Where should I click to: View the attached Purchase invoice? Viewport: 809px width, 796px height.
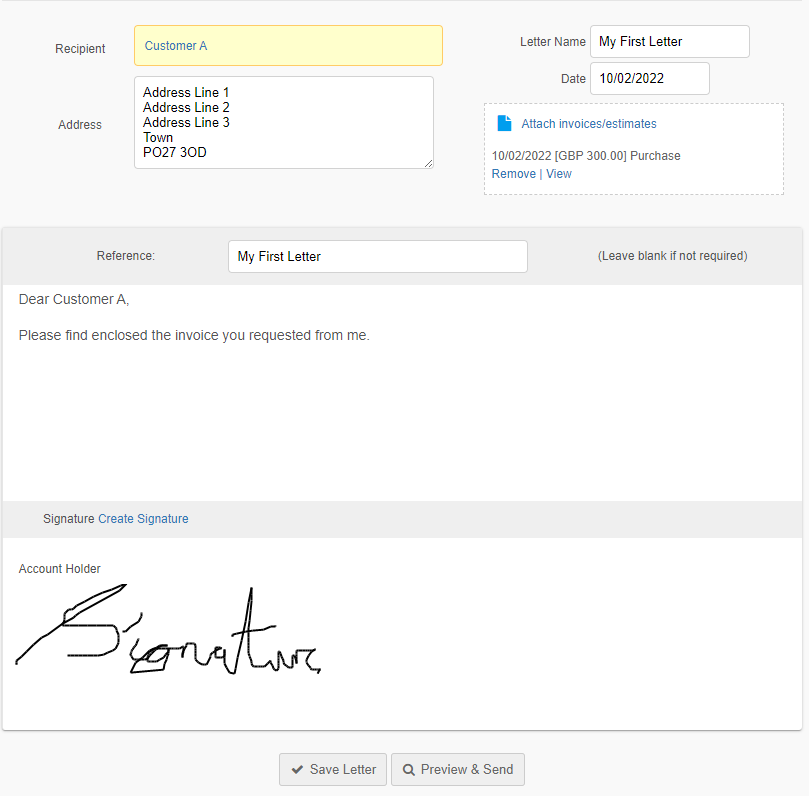pyautogui.click(x=559, y=174)
